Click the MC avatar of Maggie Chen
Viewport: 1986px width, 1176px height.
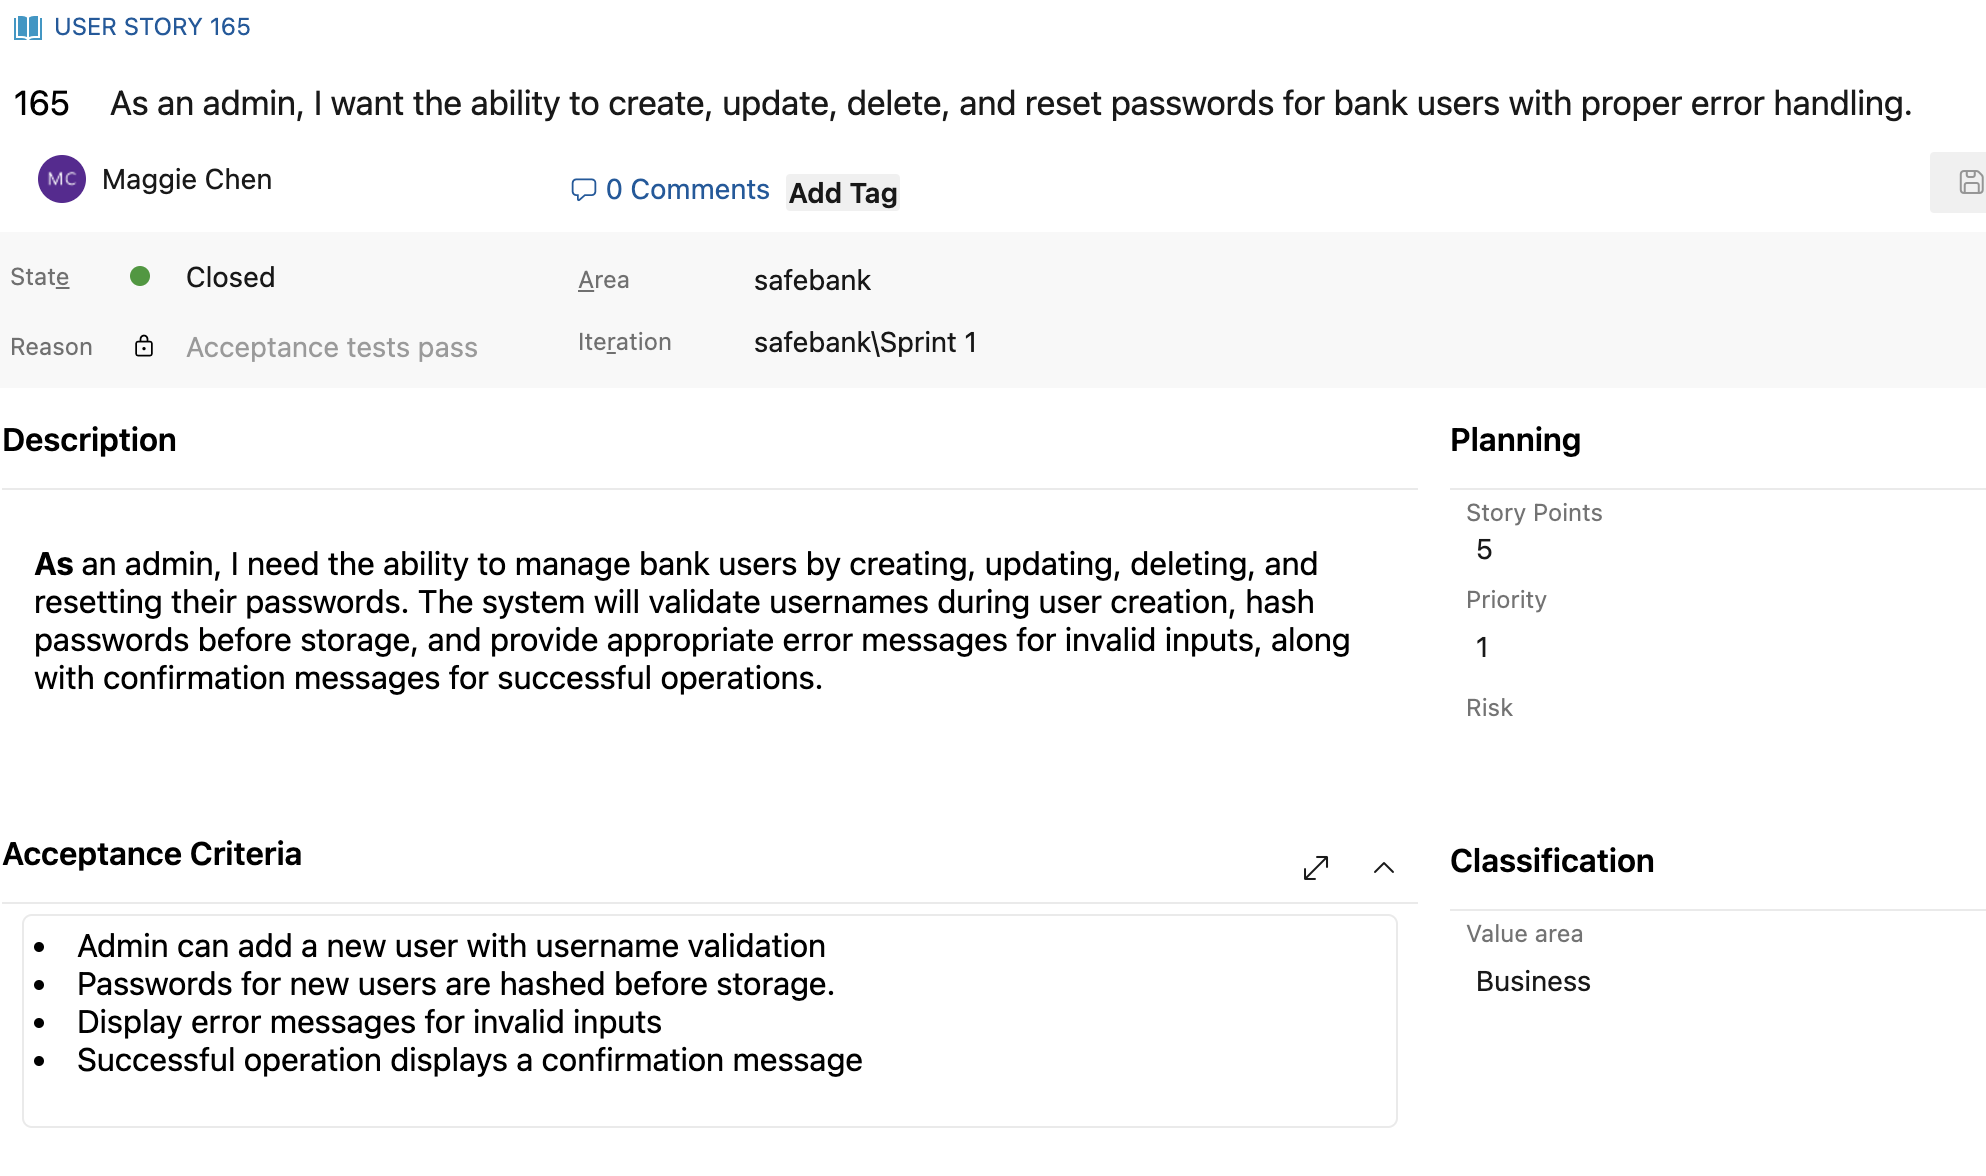[x=62, y=179]
